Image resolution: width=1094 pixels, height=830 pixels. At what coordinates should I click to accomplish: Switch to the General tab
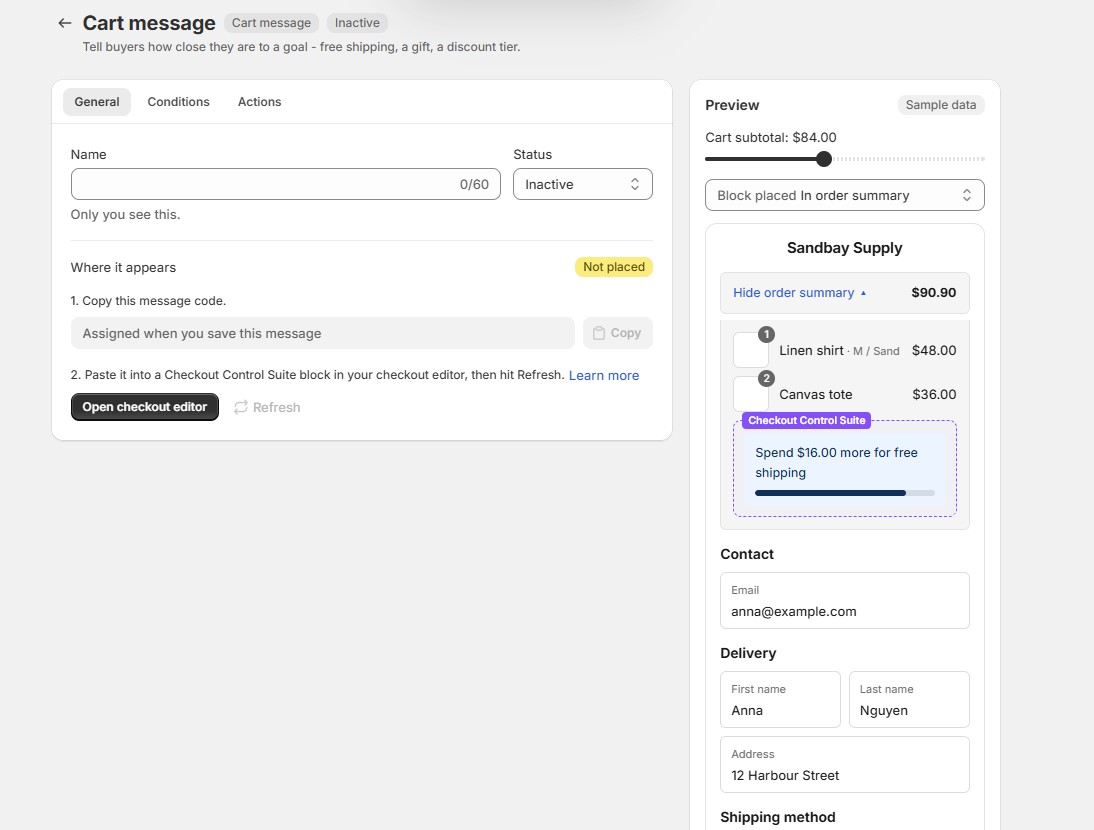pyautogui.click(x=97, y=102)
